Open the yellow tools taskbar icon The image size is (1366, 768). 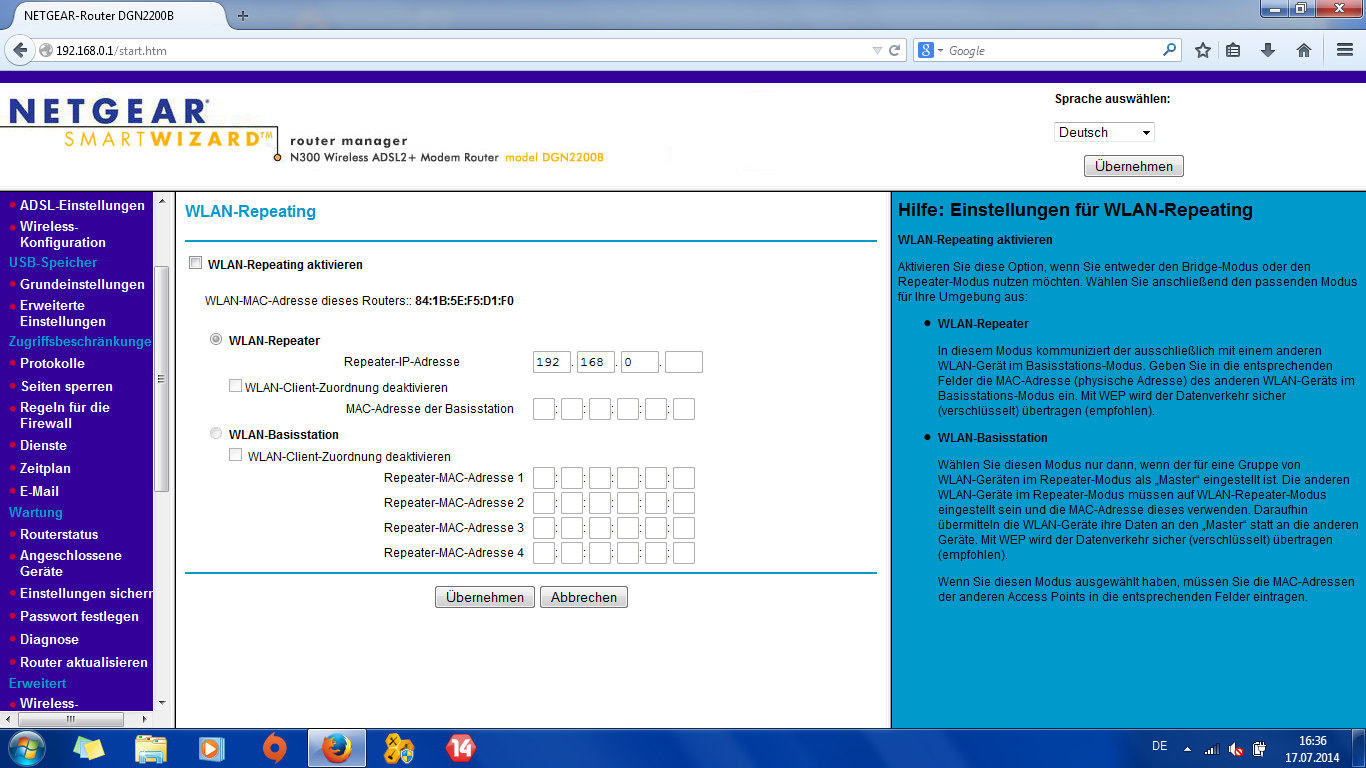tap(399, 748)
